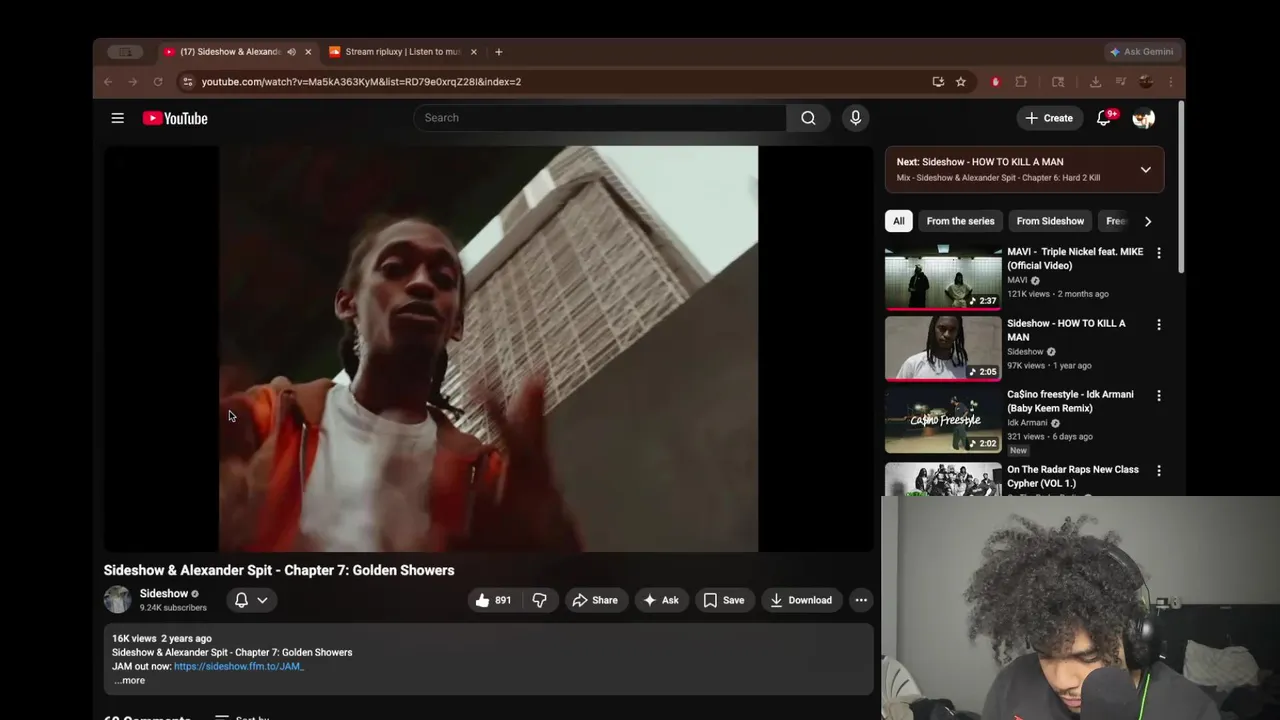Open MAVI - Triple Nickel video title
Viewport: 1280px width, 720px height.
coord(1075,259)
